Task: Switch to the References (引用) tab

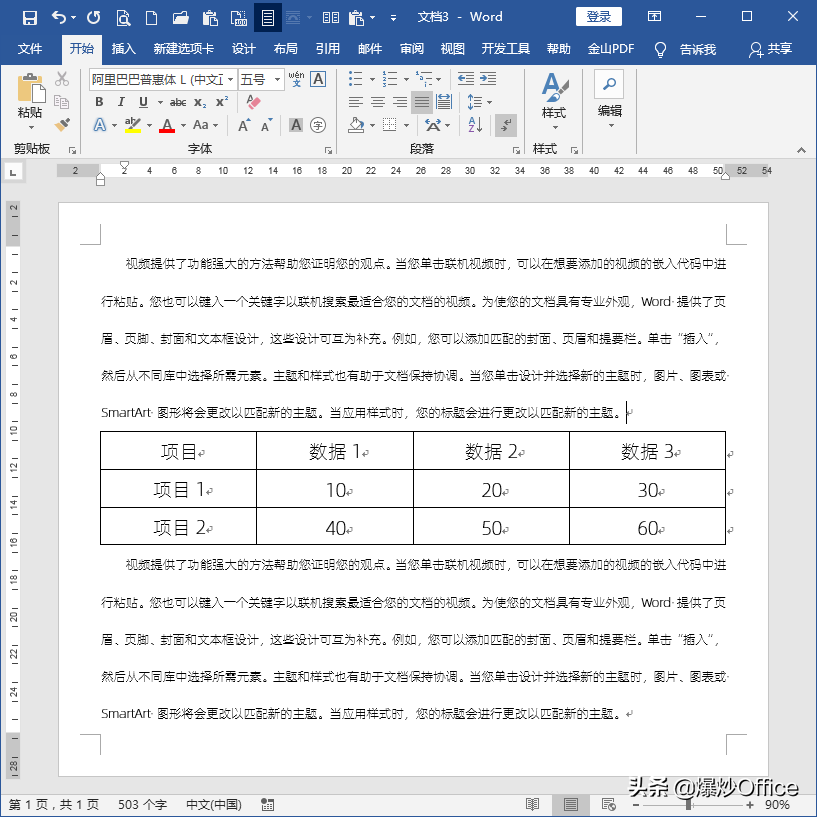Action: 328,49
